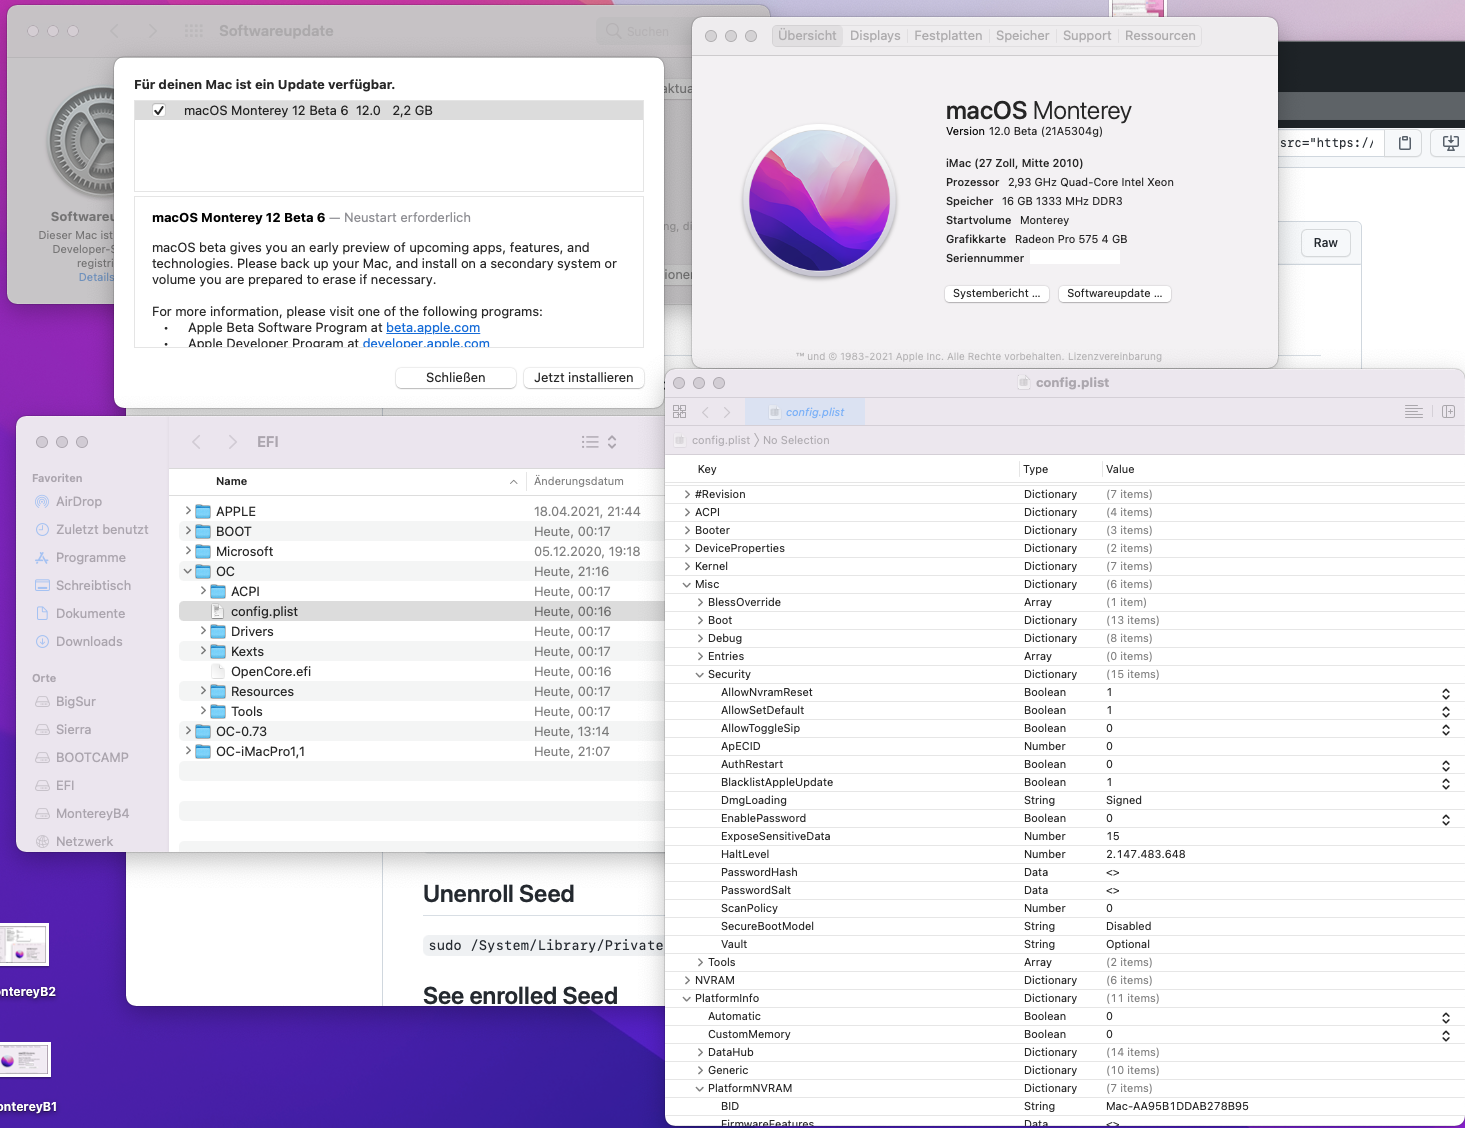Click the Raw button in browser
1465x1128 pixels.
1326,243
